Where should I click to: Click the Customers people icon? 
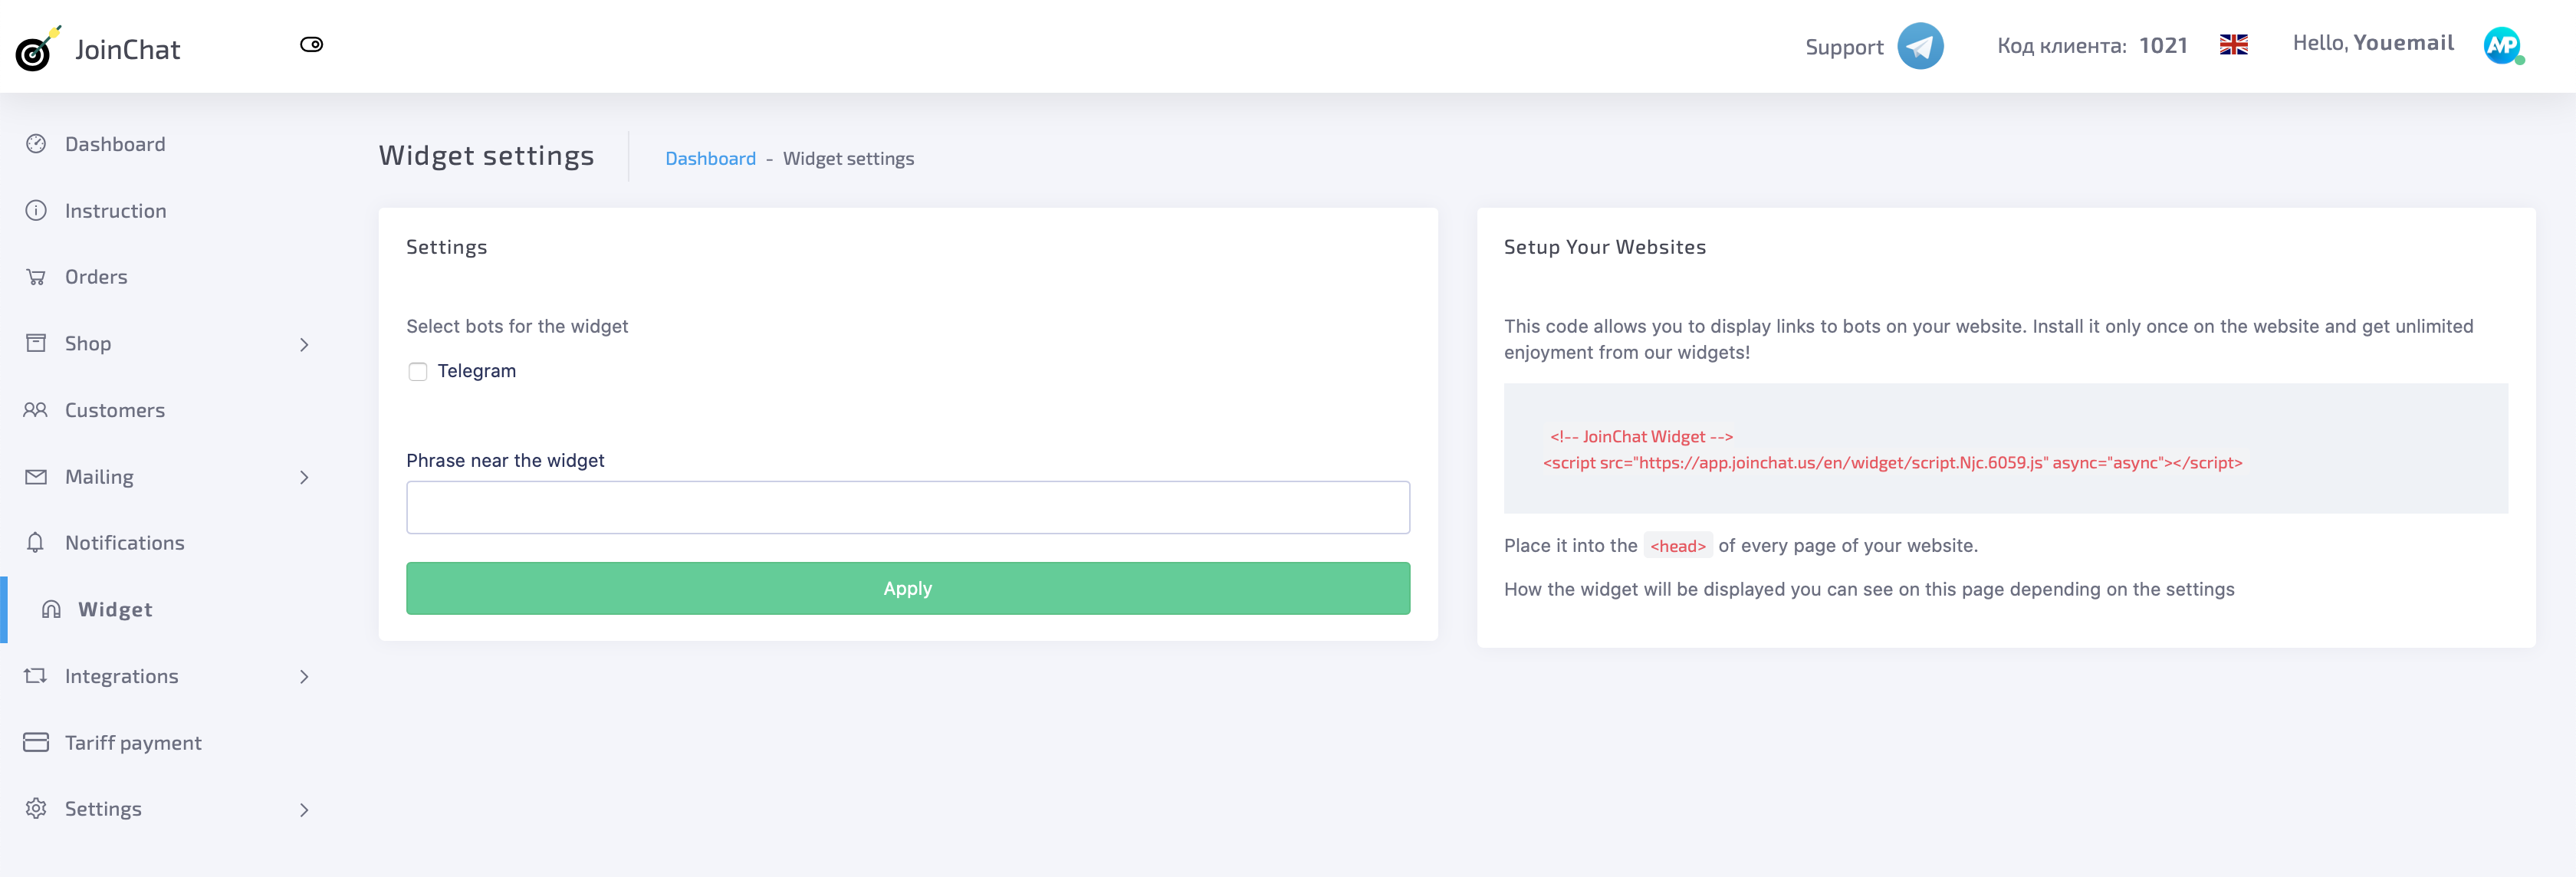[x=36, y=410]
